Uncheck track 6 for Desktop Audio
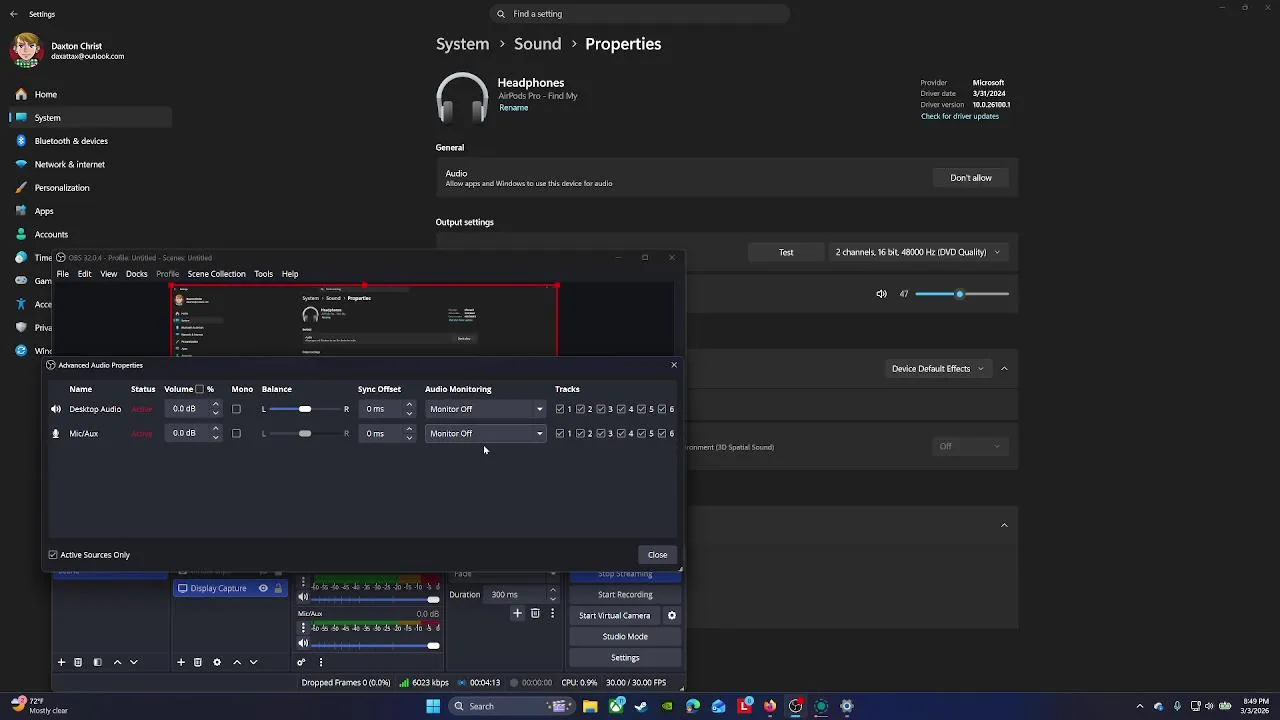This screenshot has width=1280, height=720. click(662, 409)
